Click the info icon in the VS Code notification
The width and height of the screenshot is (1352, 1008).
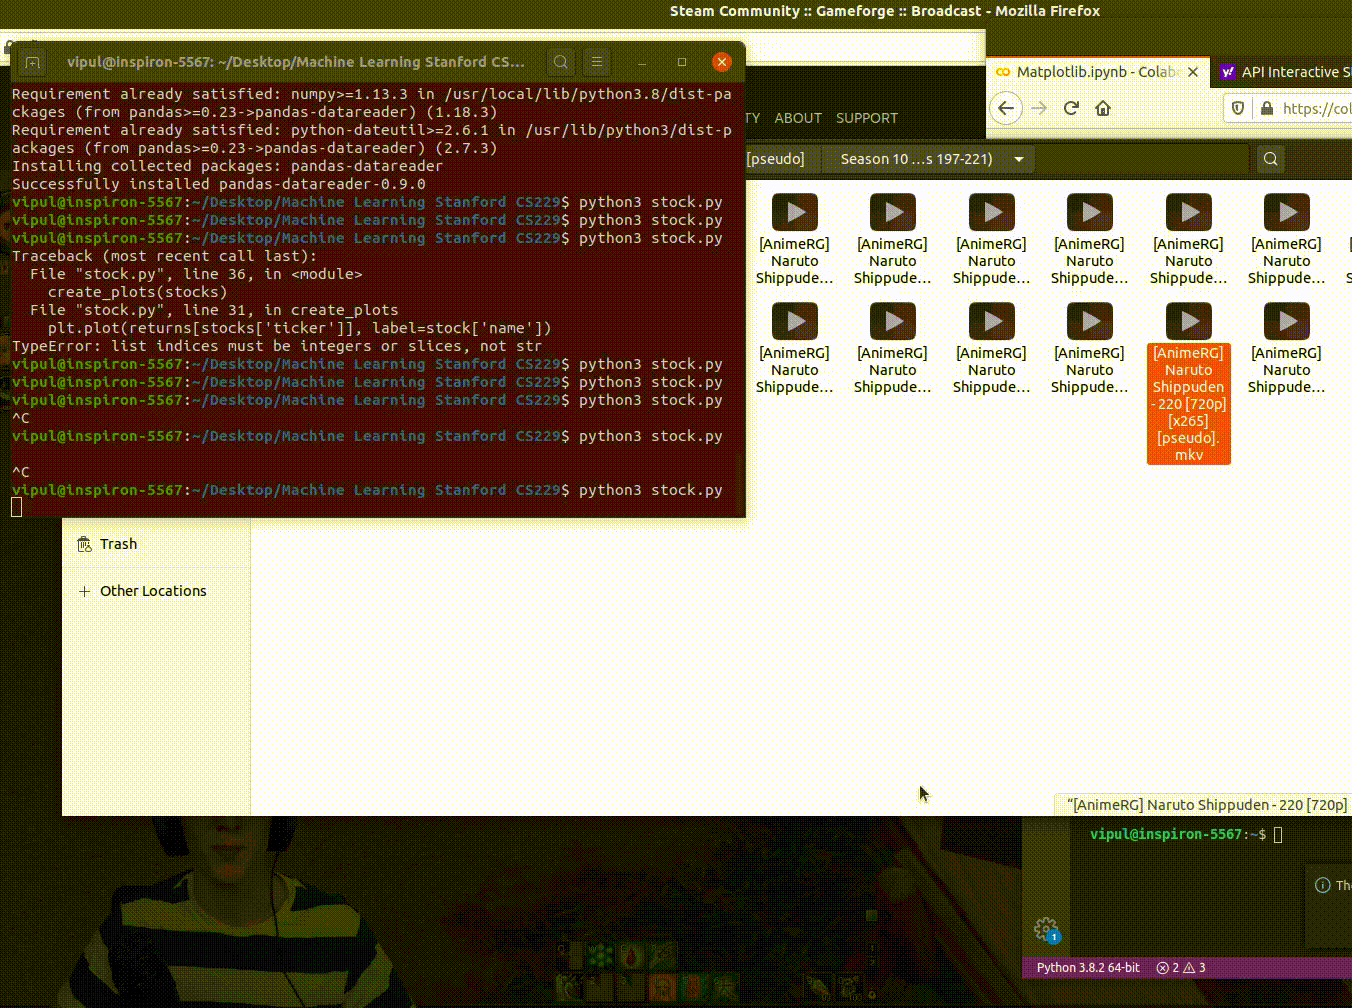click(1322, 885)
